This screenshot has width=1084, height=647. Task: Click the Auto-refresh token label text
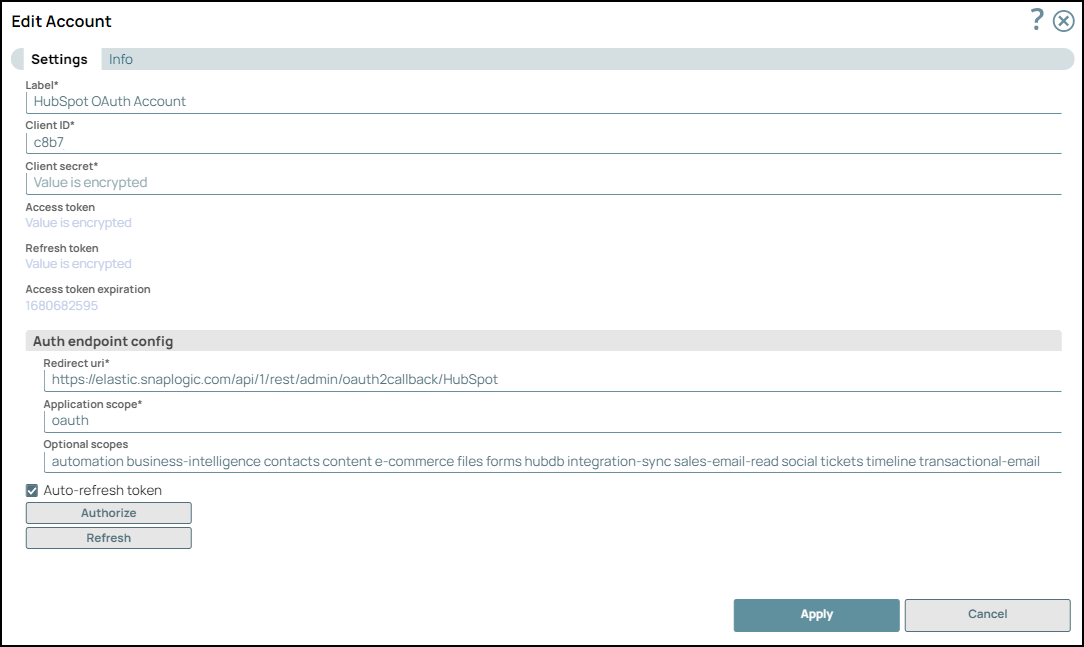(x=102, y=490)
